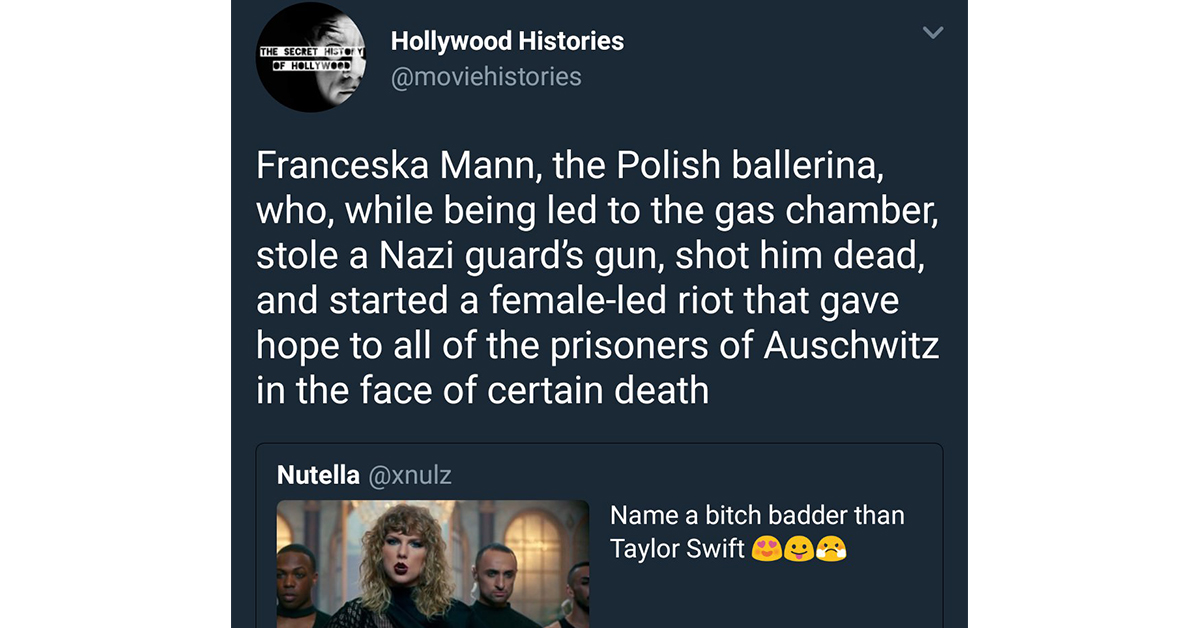Click the Hollywood Histories display name
This screenshot has width=1200, height=628.
tap(507, 41)
